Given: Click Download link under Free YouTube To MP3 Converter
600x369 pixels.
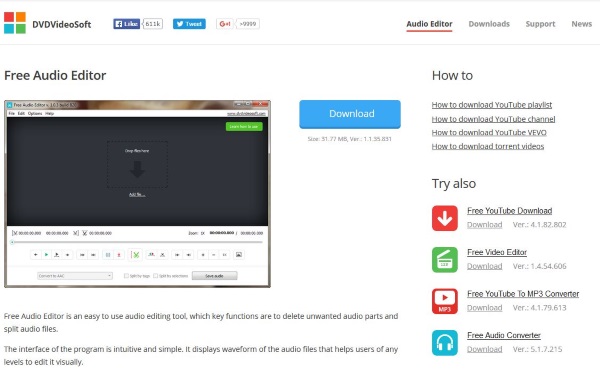Looking at the screenshot, I should pyautogui.click(x=484, y=308).
